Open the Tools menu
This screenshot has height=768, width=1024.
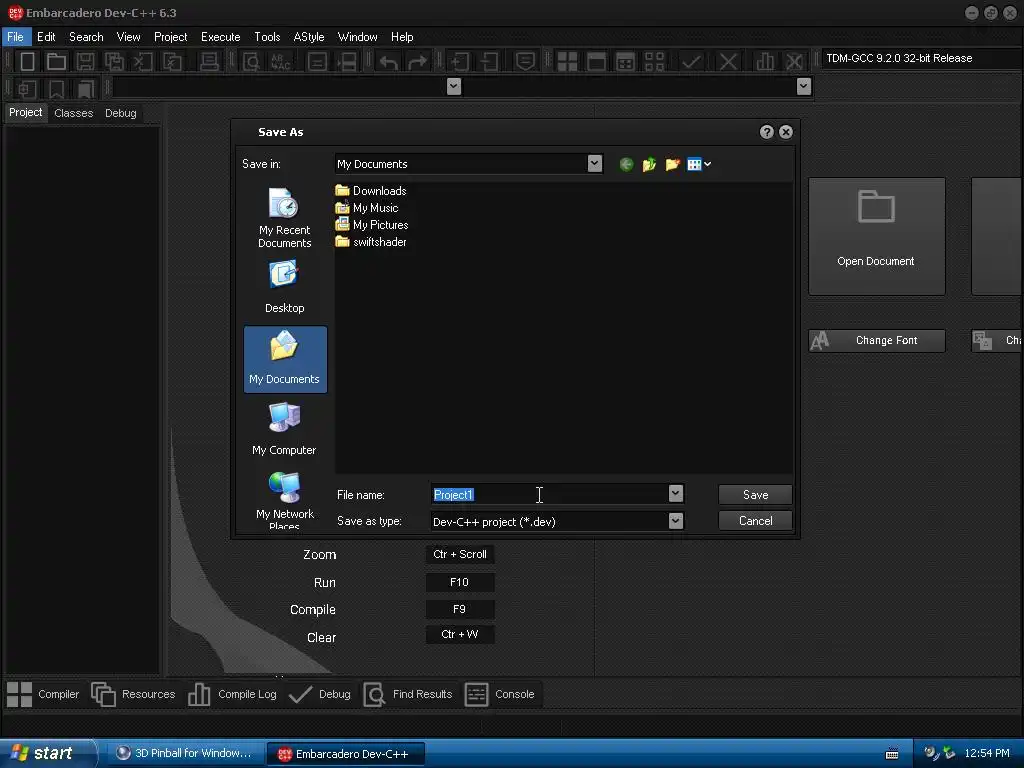[267, 37]
